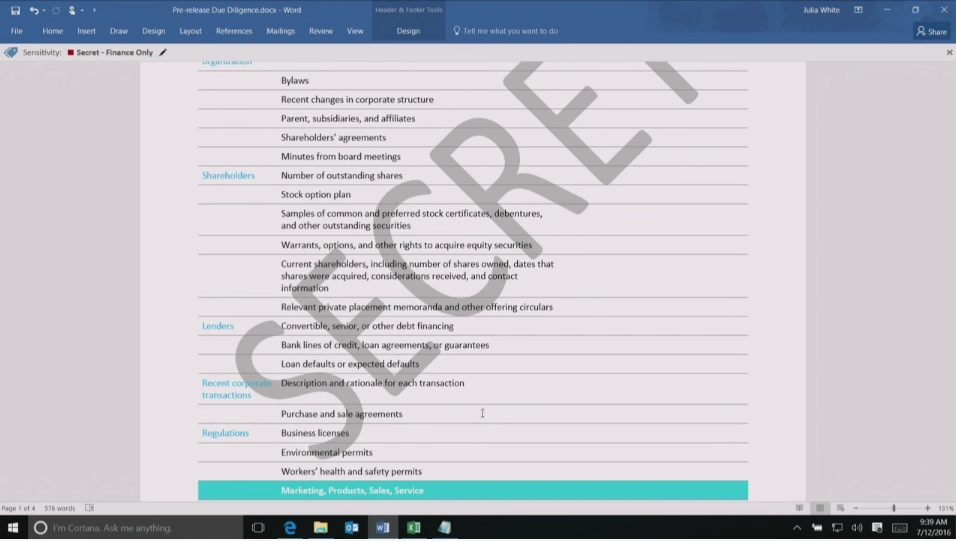Click the Tell me search field
This screenshot has height=541, width=956.
510,31
